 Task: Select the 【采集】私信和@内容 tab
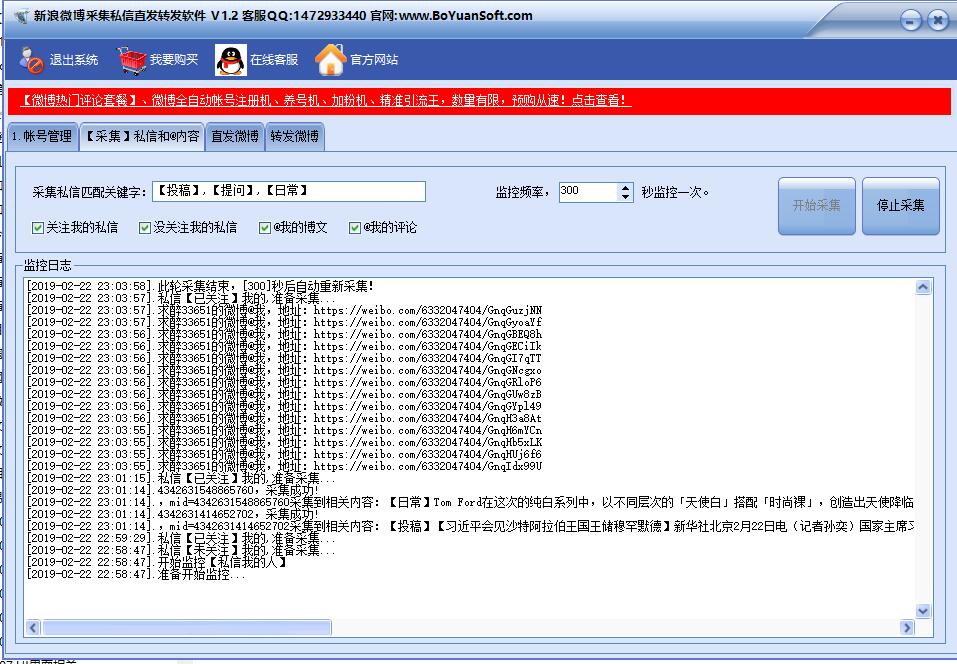point(142,136)
